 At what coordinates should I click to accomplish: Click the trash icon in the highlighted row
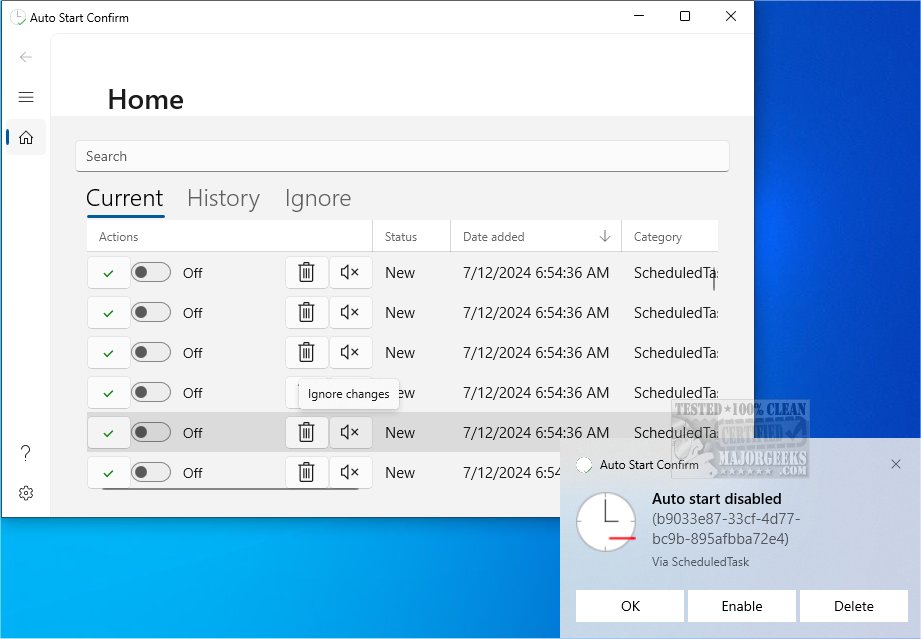tap(307, 433)
